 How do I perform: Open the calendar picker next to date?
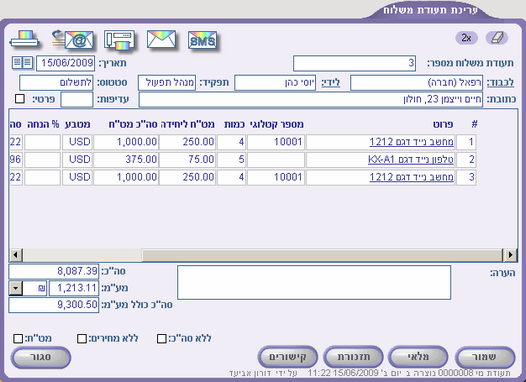(x=22, y=63)
